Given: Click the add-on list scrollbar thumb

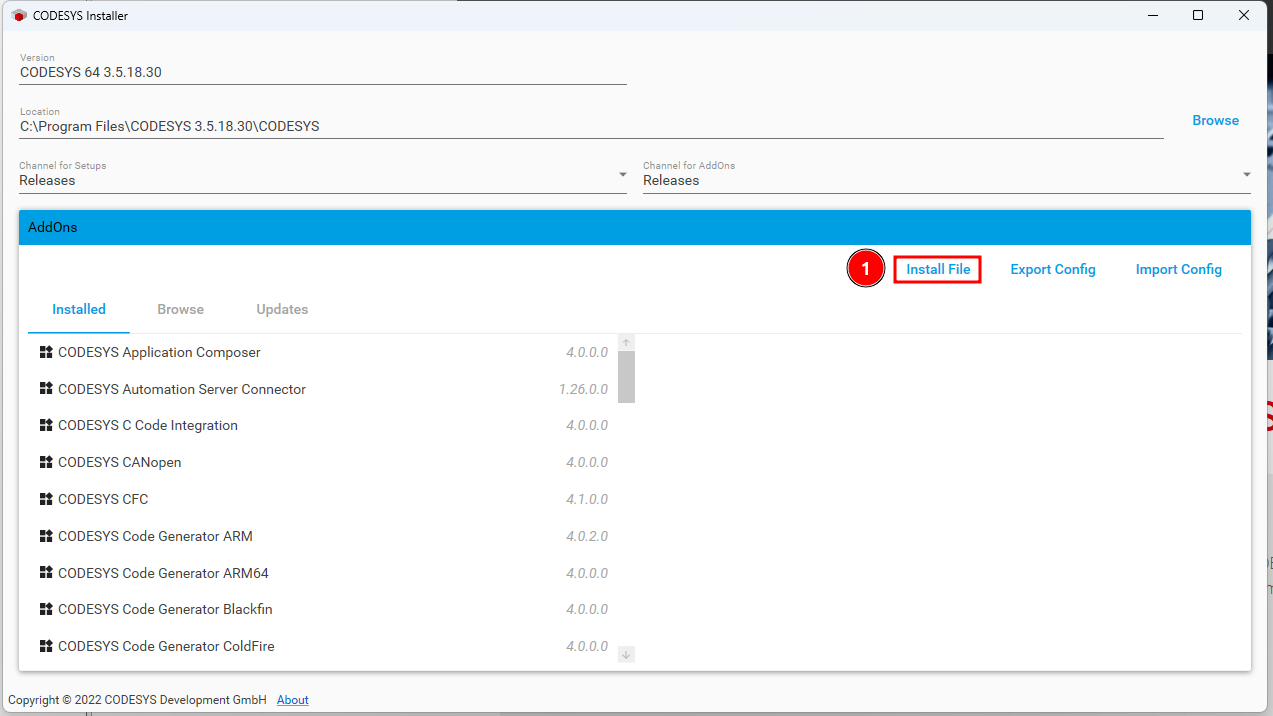Looking at the screenshot, I should 626,377.
